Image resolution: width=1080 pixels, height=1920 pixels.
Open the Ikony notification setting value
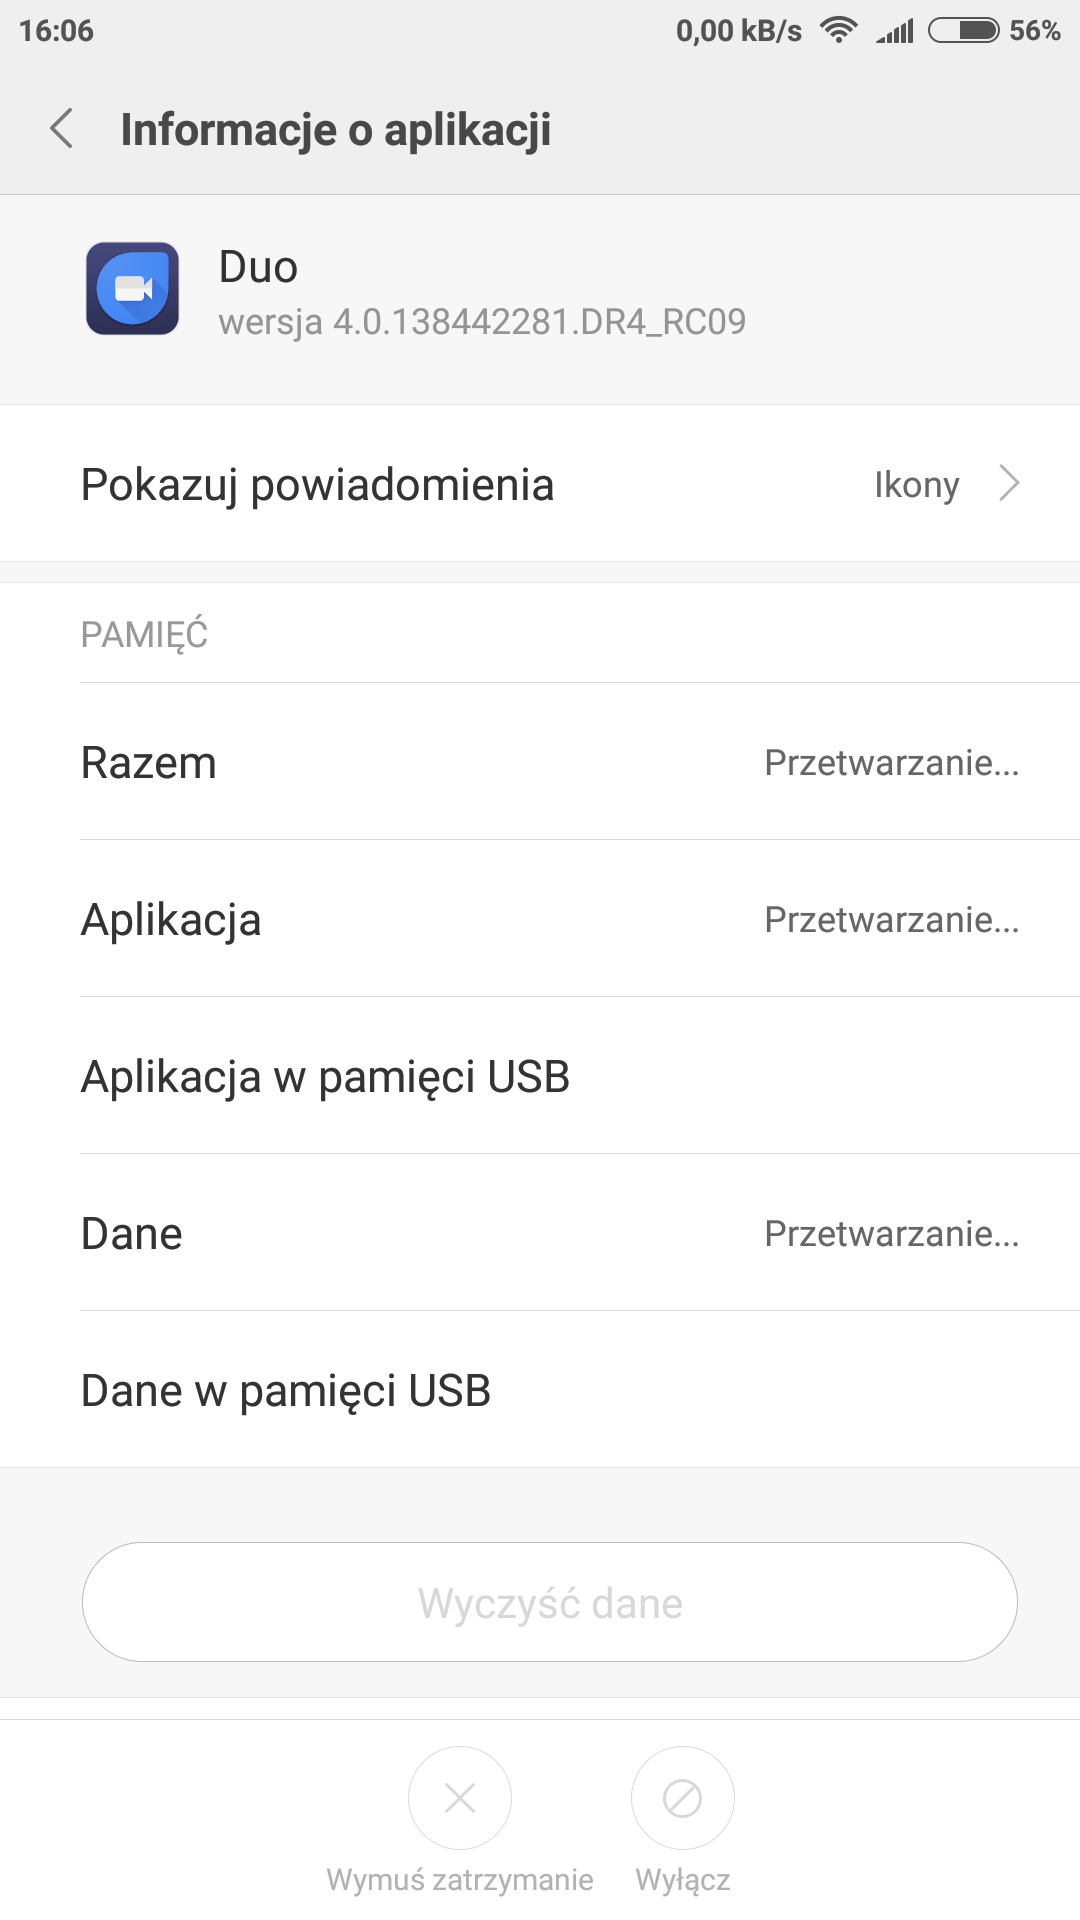916,485
